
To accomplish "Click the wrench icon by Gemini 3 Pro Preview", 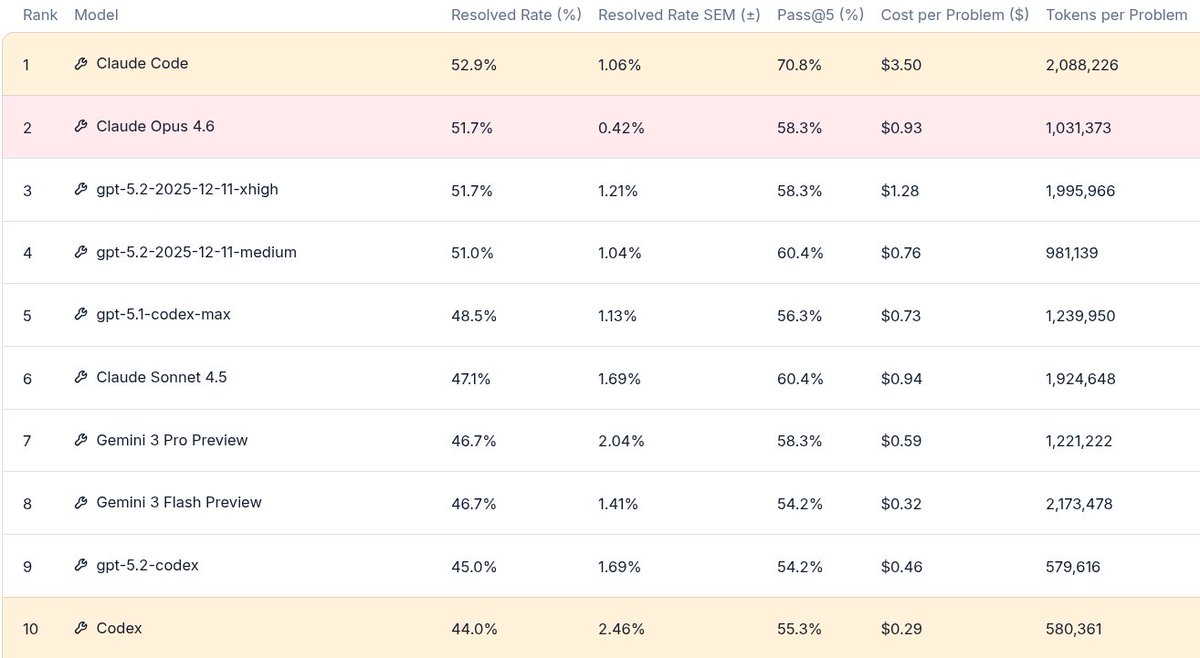I will click(x=81, y=441).
